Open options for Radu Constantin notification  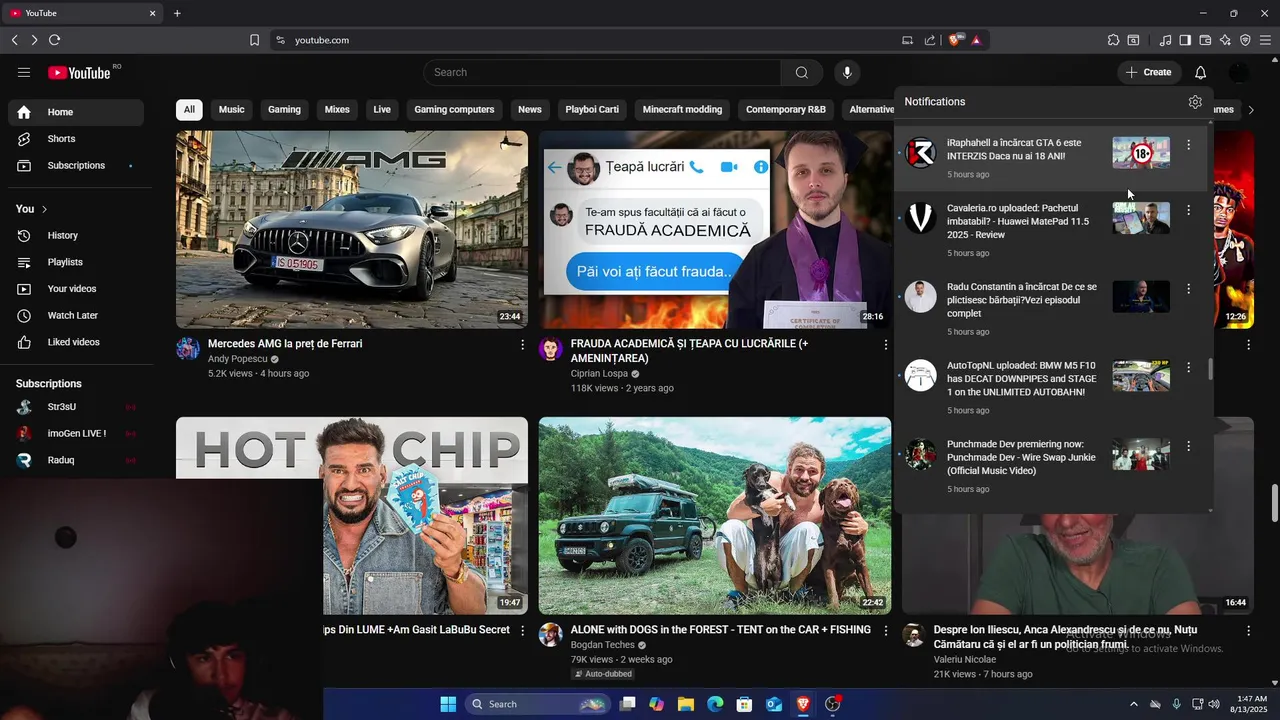pos(1188,289)
